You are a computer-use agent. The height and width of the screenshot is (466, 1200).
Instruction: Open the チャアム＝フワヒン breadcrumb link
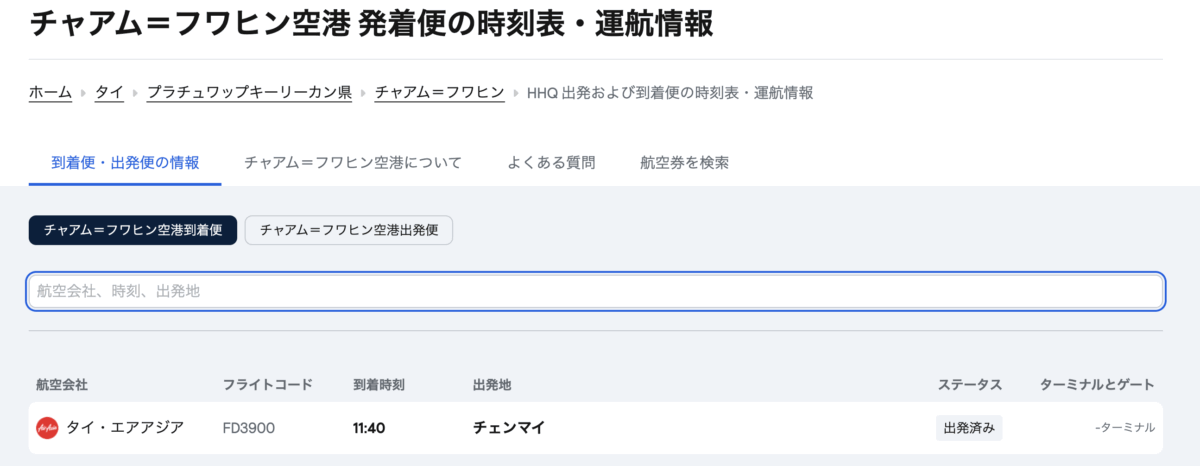tap(439, 93)
